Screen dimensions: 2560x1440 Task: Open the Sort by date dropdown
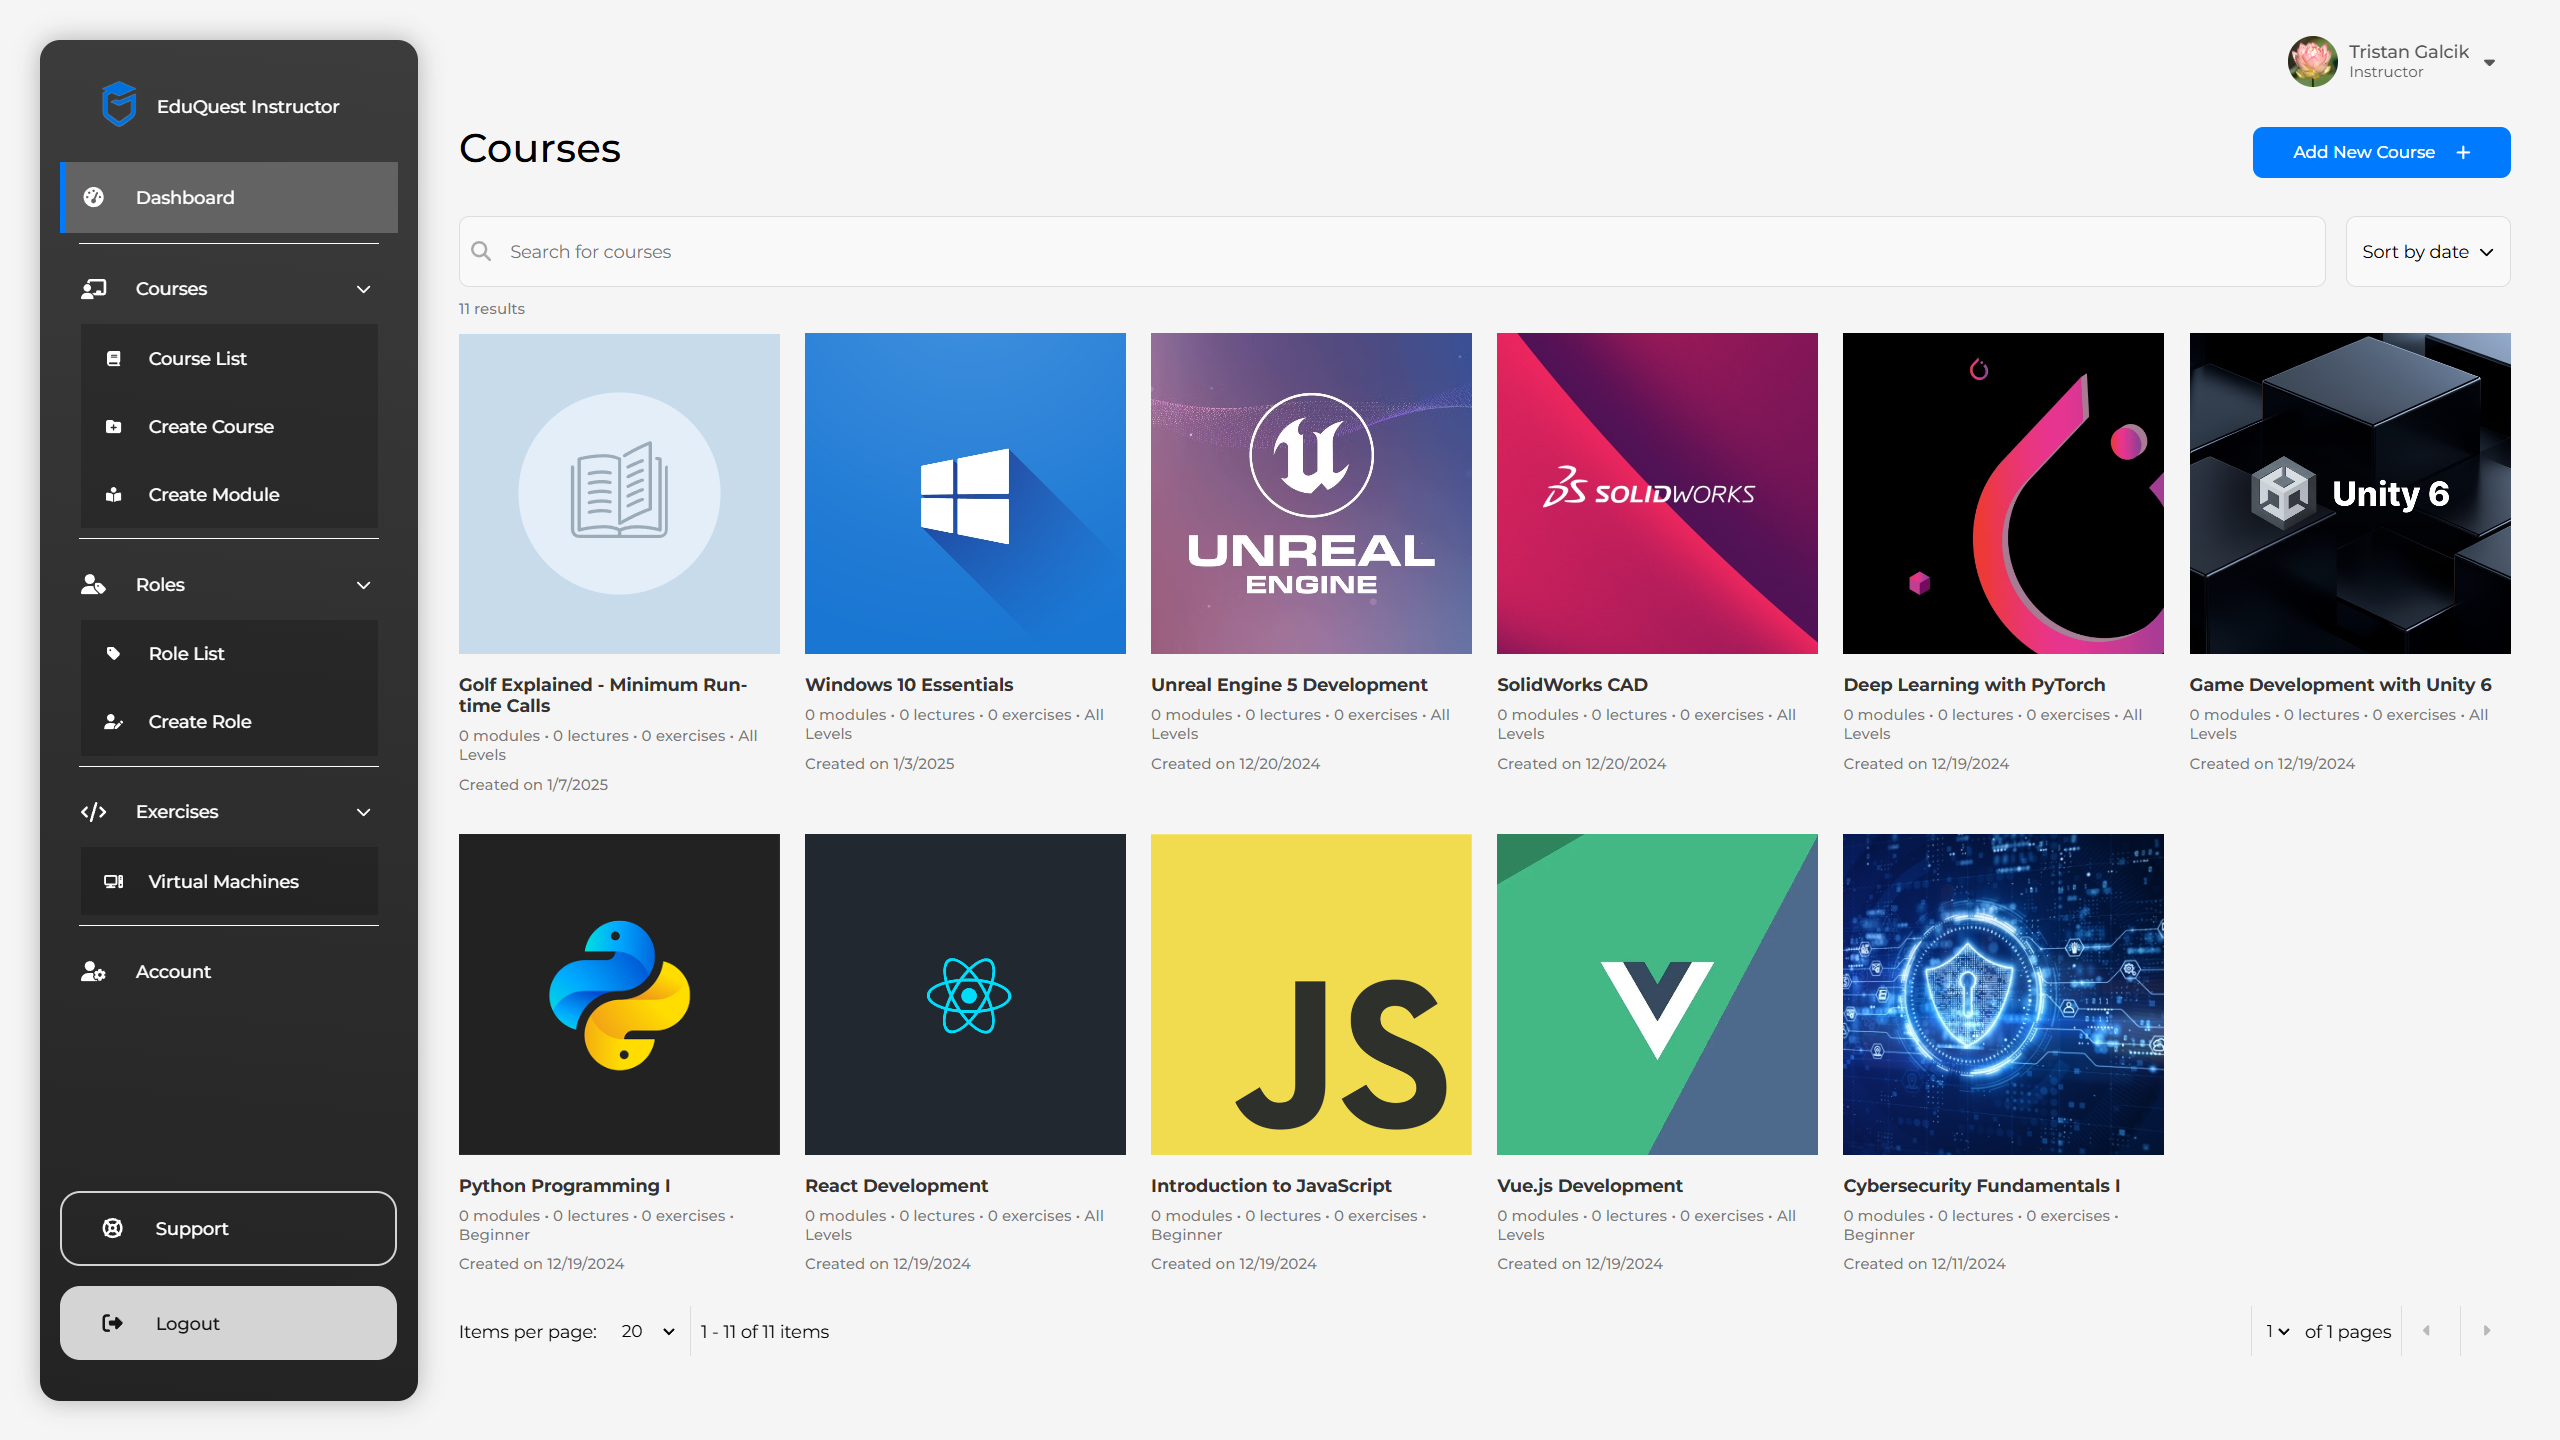pos(2428,251)
